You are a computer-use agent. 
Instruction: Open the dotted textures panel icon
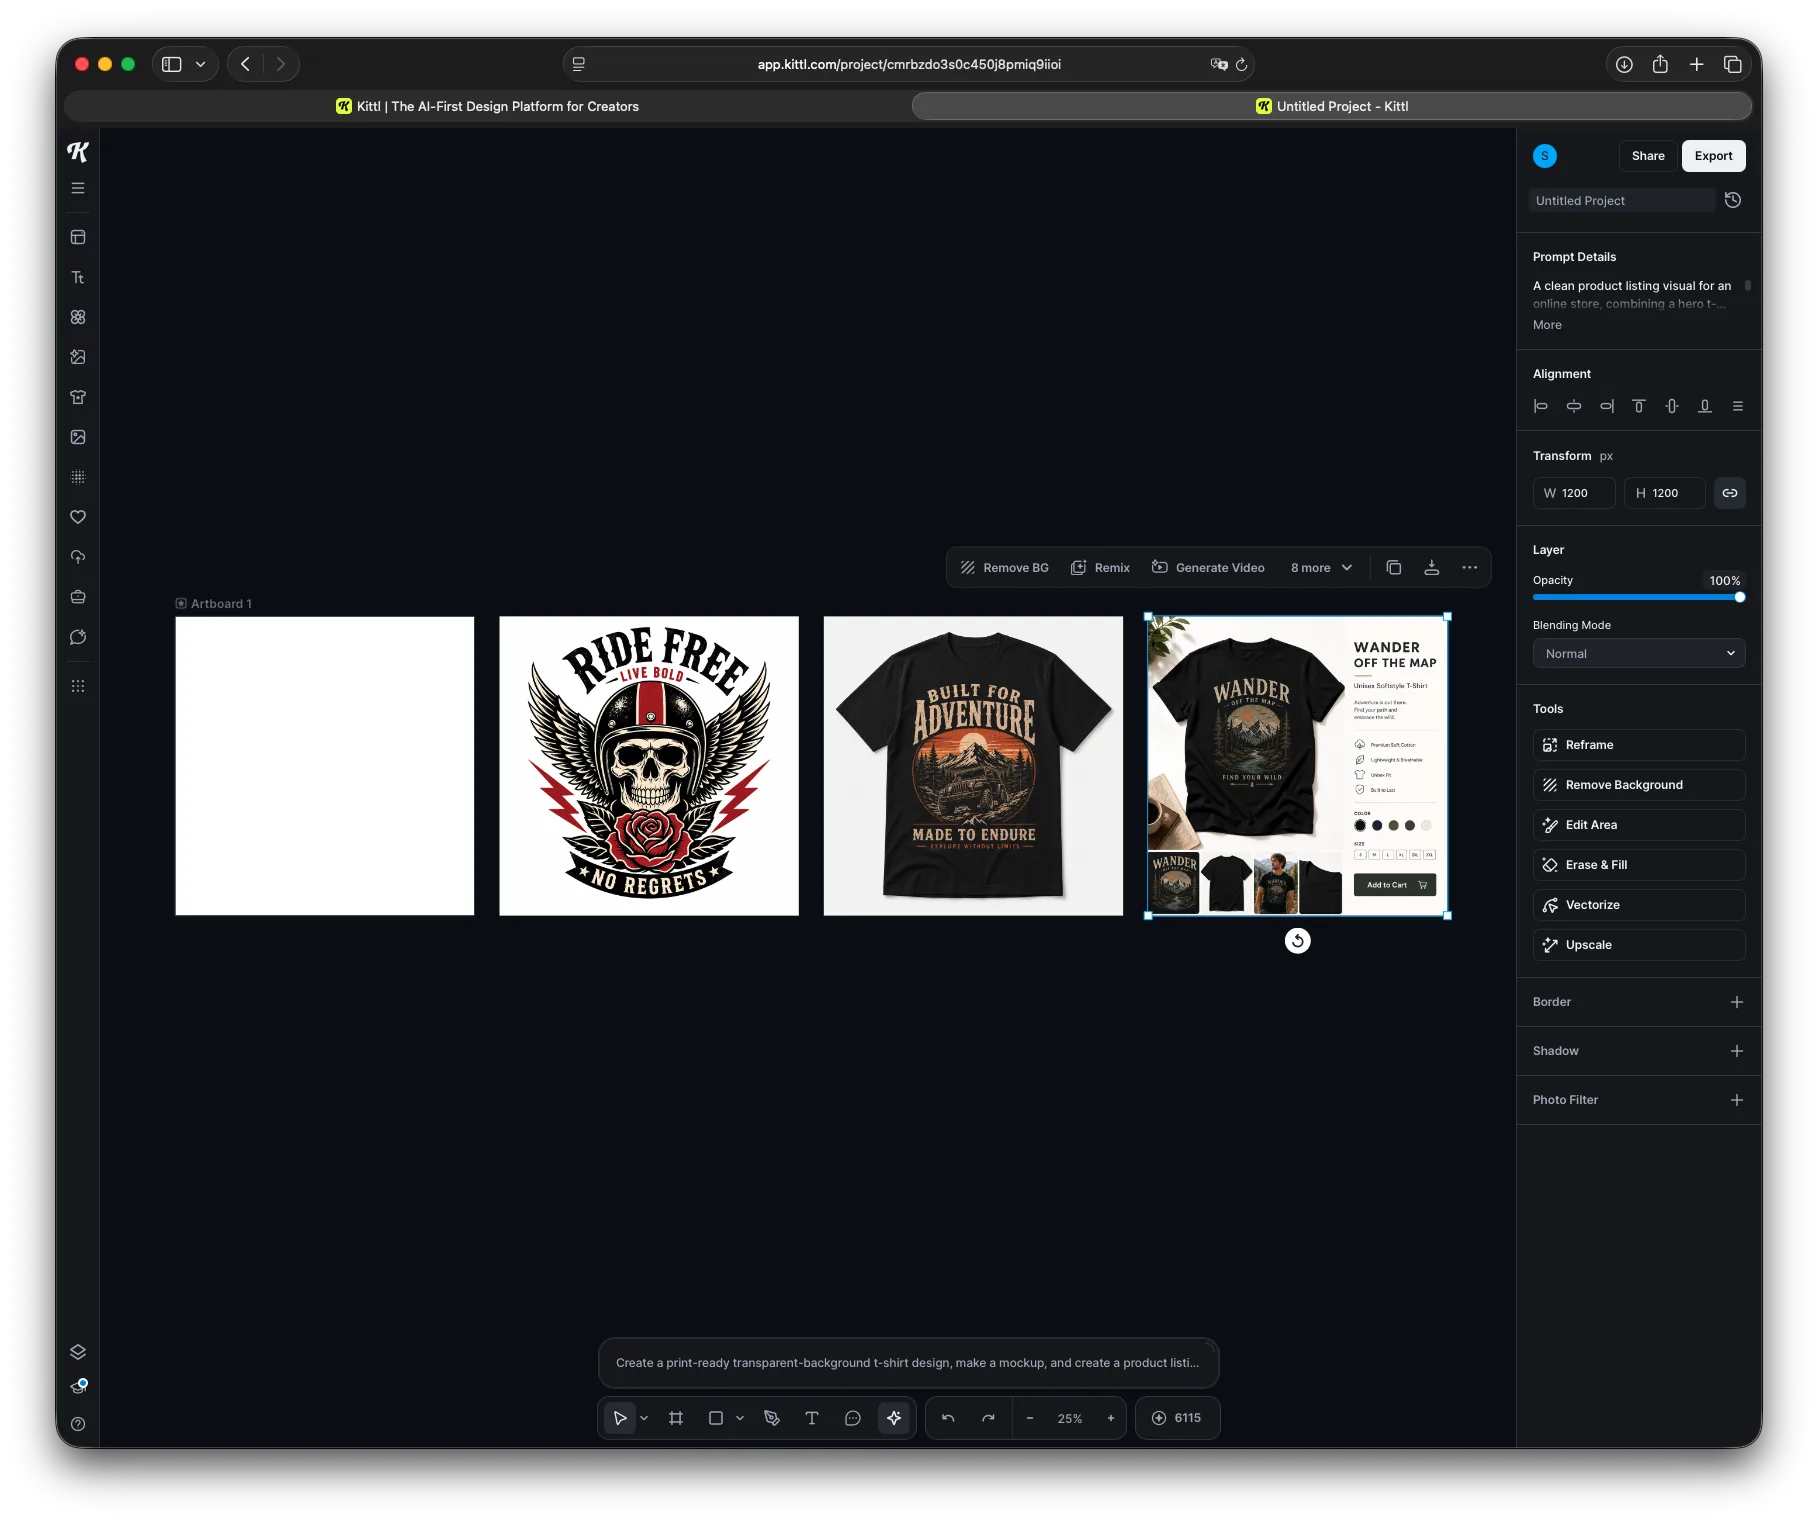78,477
